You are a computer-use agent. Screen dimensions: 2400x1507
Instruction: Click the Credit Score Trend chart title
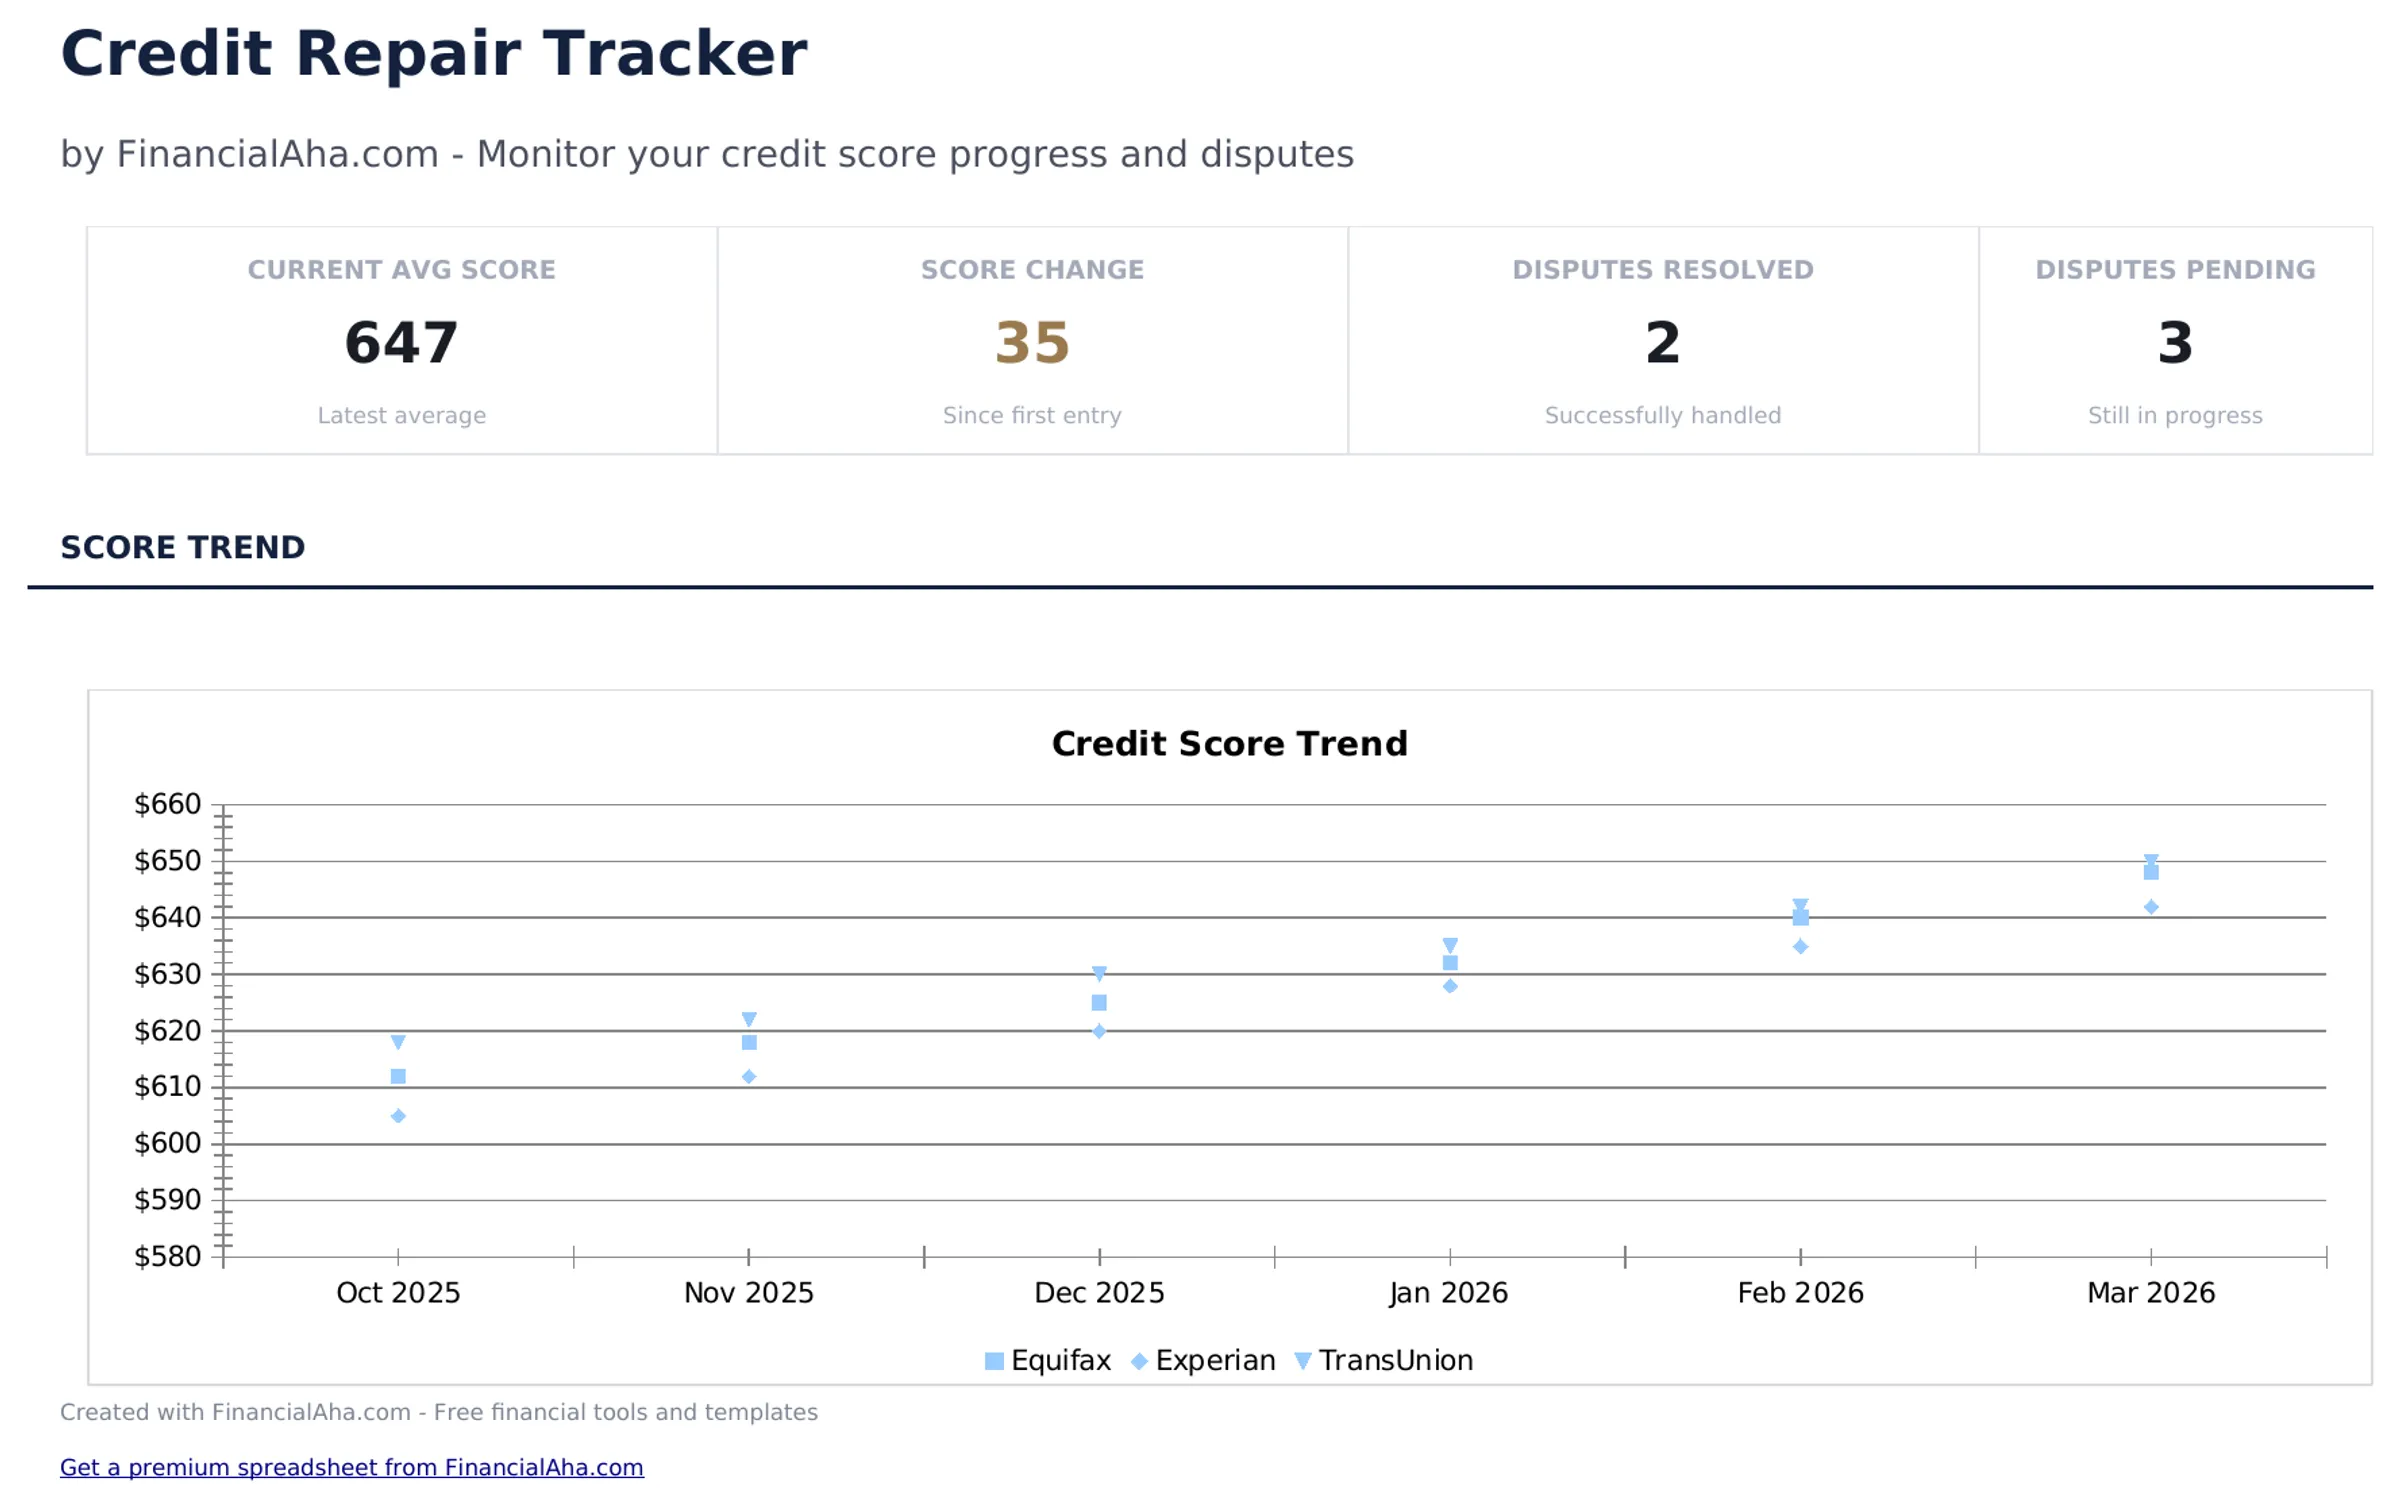click(1228, 743)
